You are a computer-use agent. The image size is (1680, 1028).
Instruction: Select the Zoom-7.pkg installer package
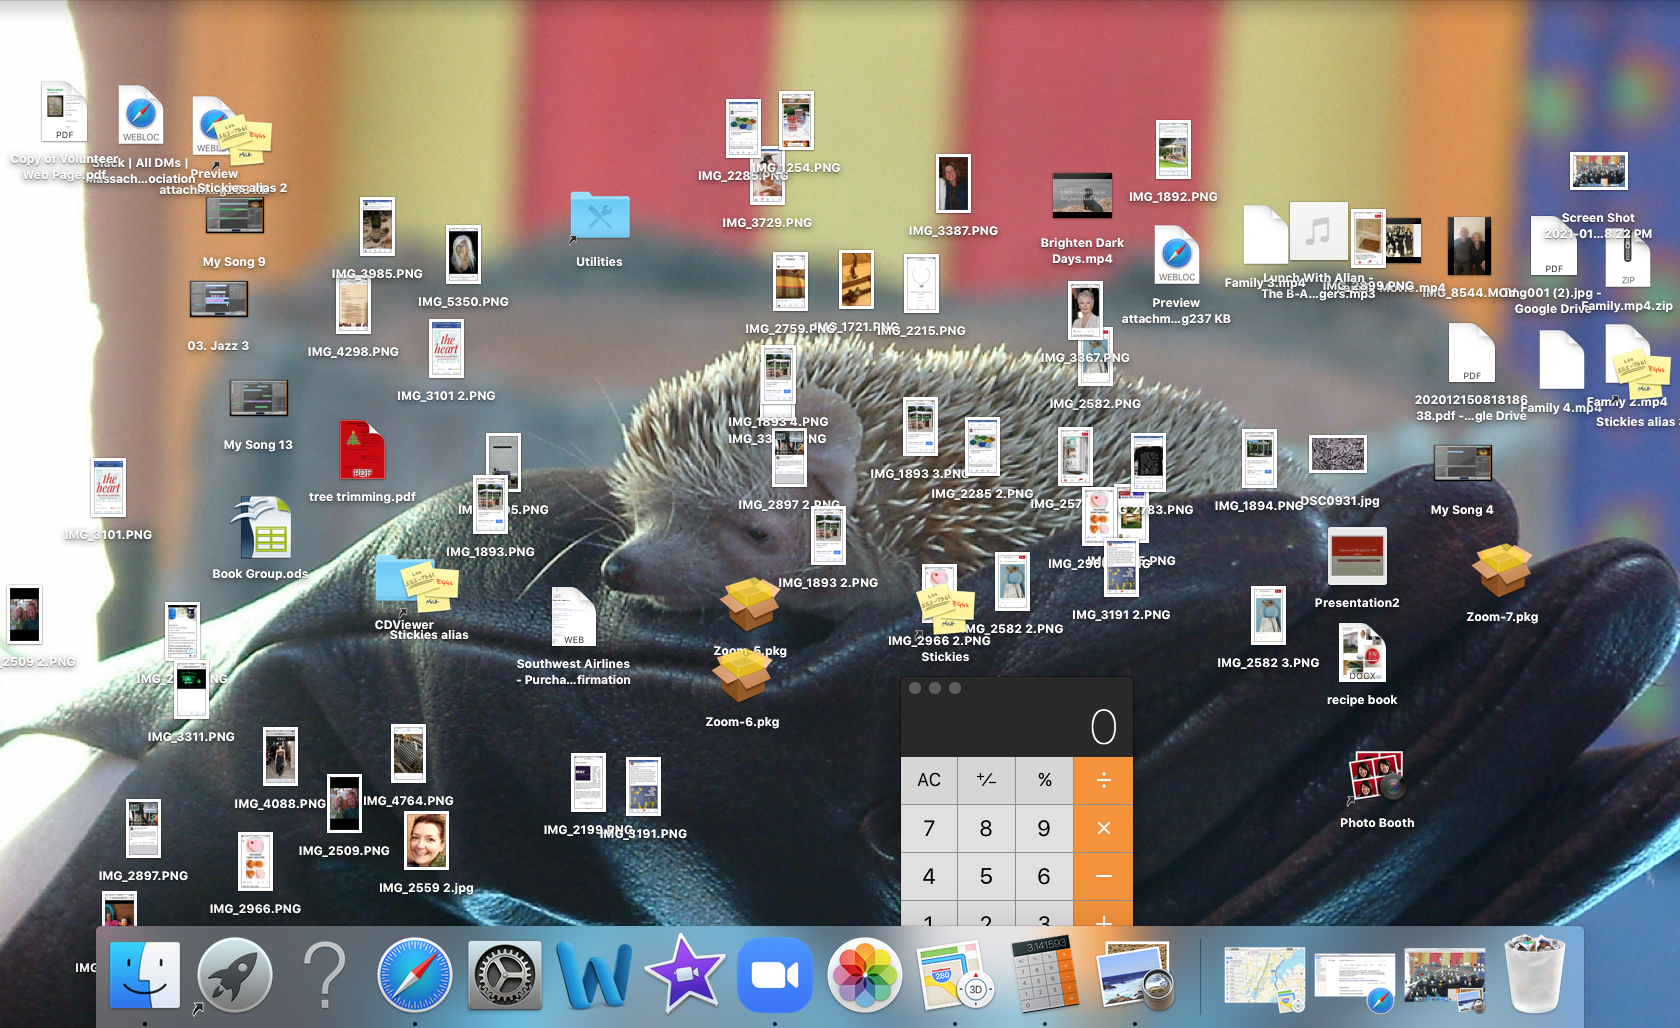1502,570
